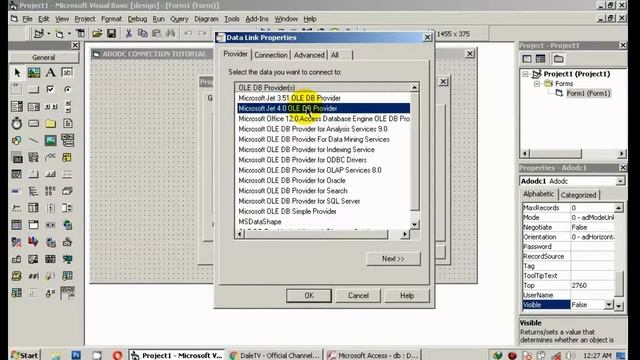
Task: Click the Save Project floppy icon
Action: click(x=111, y=33)
